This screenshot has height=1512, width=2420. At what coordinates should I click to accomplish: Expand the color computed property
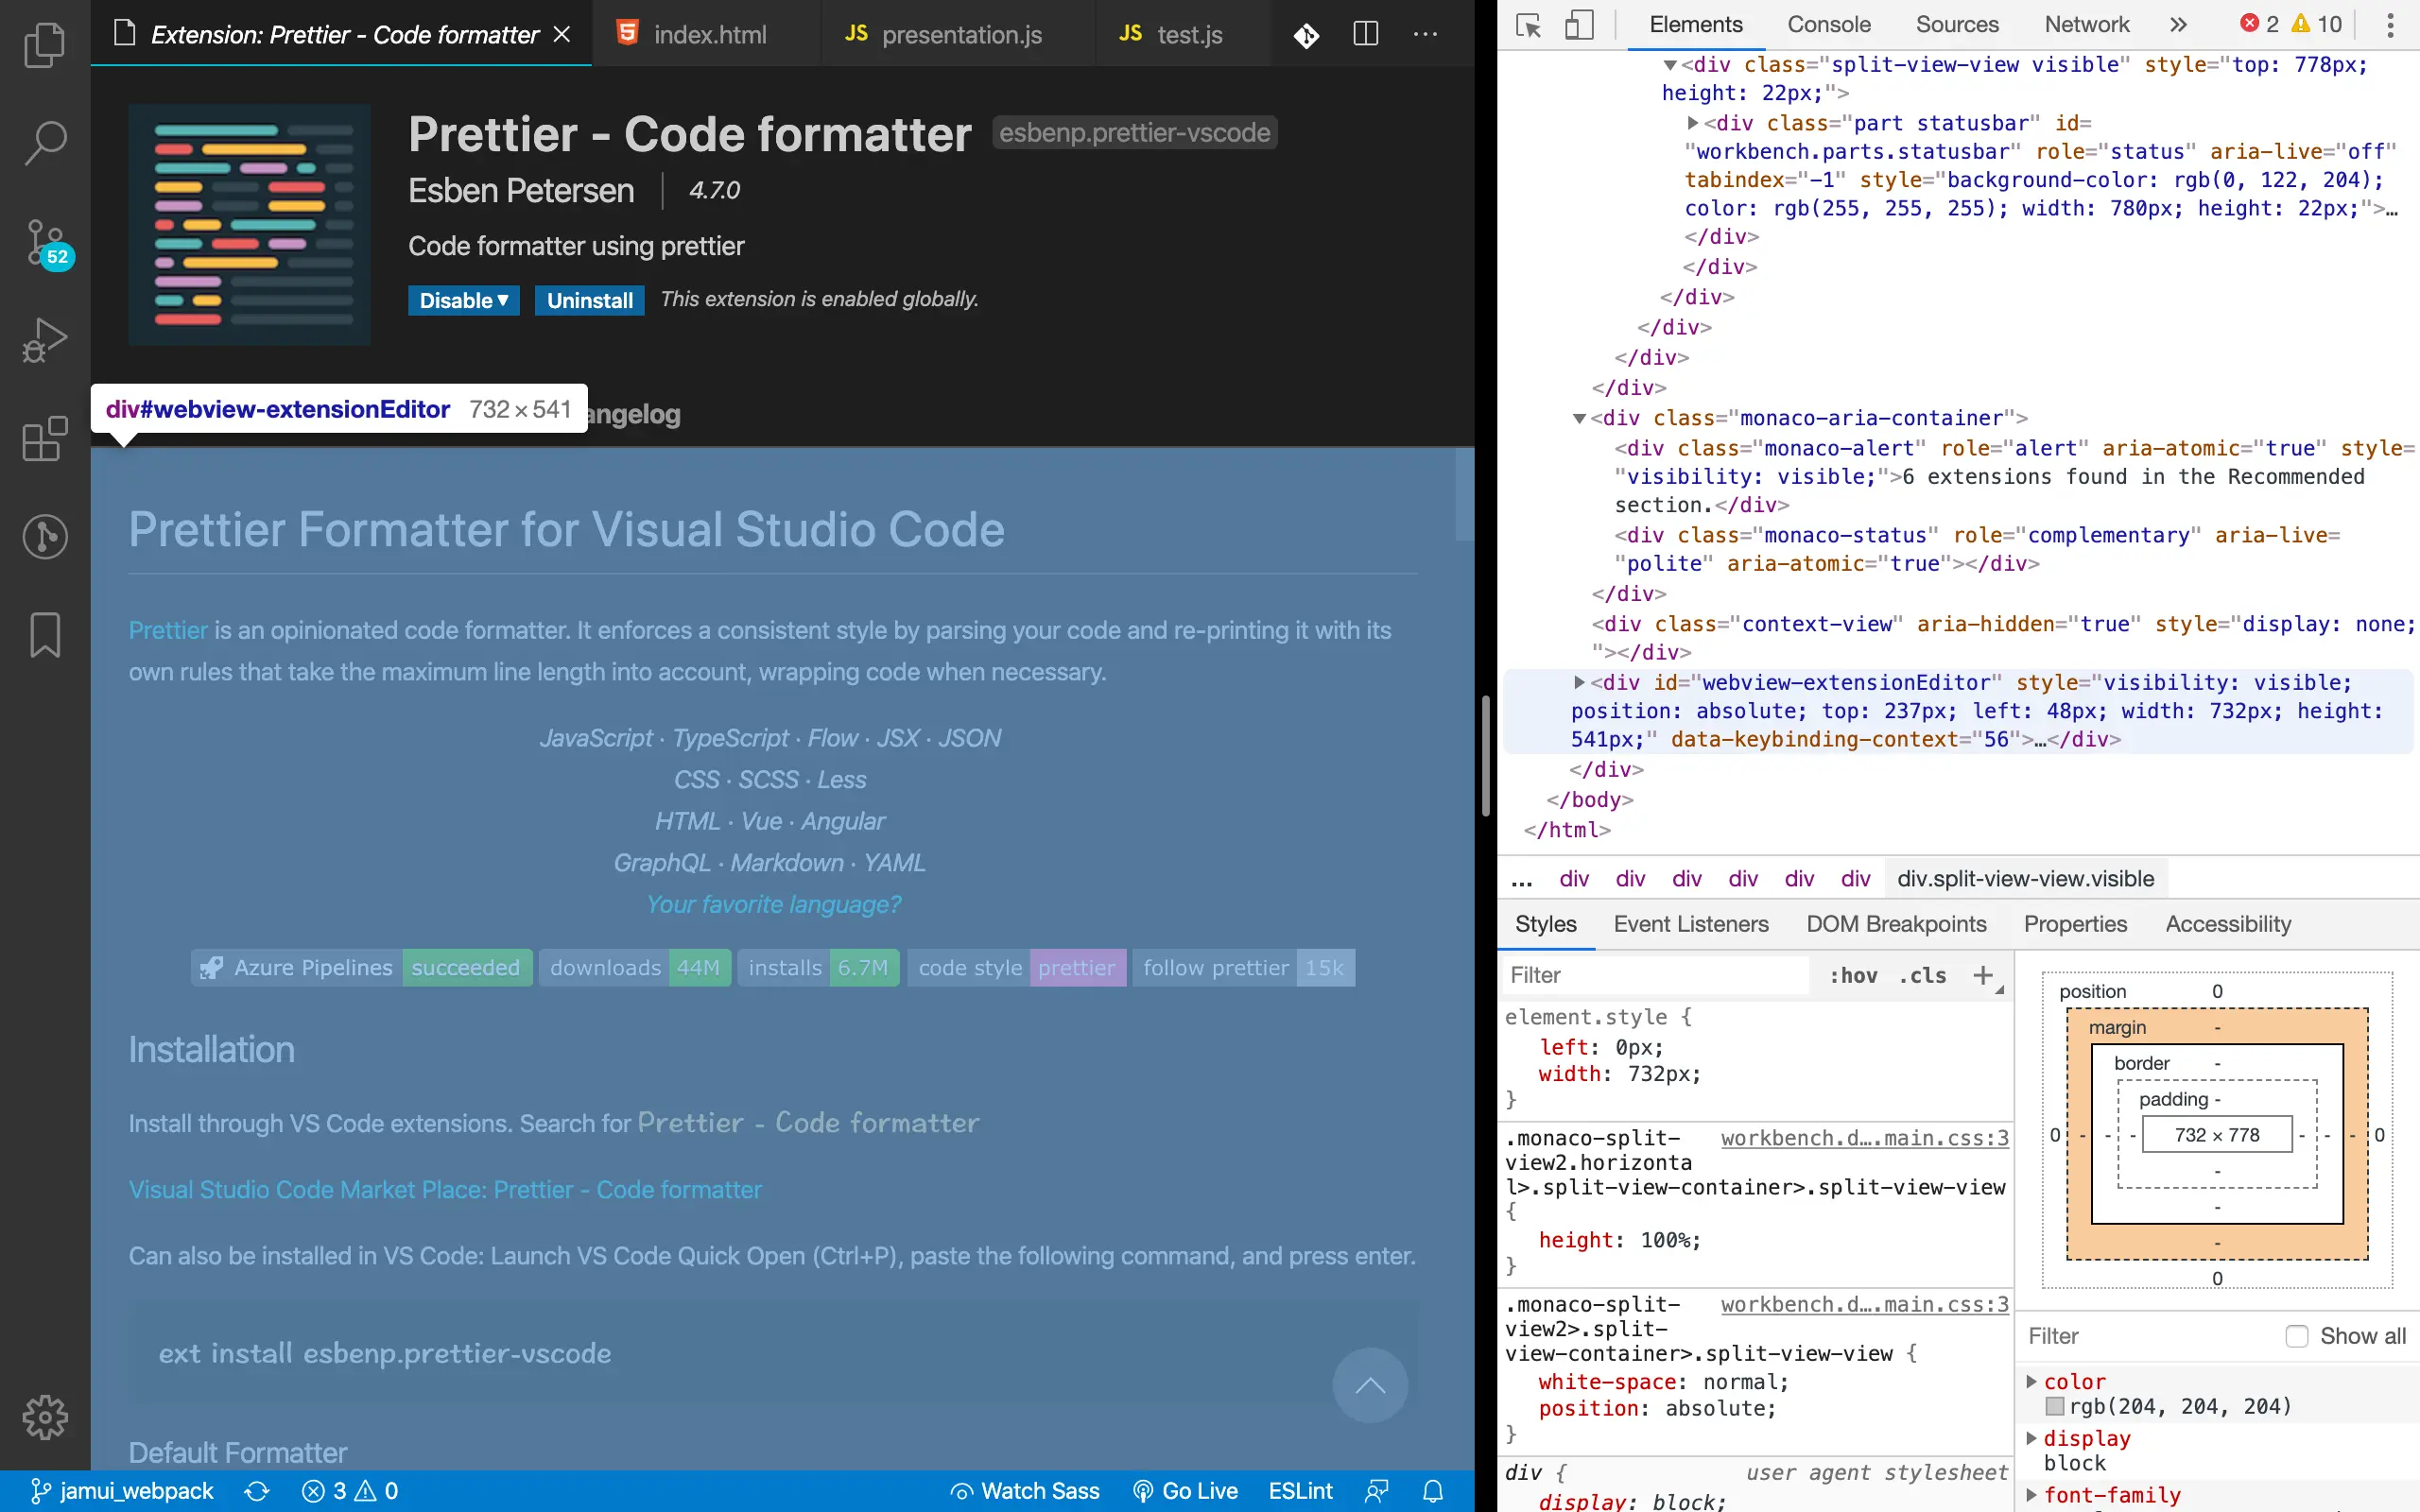[2031, 1381]
